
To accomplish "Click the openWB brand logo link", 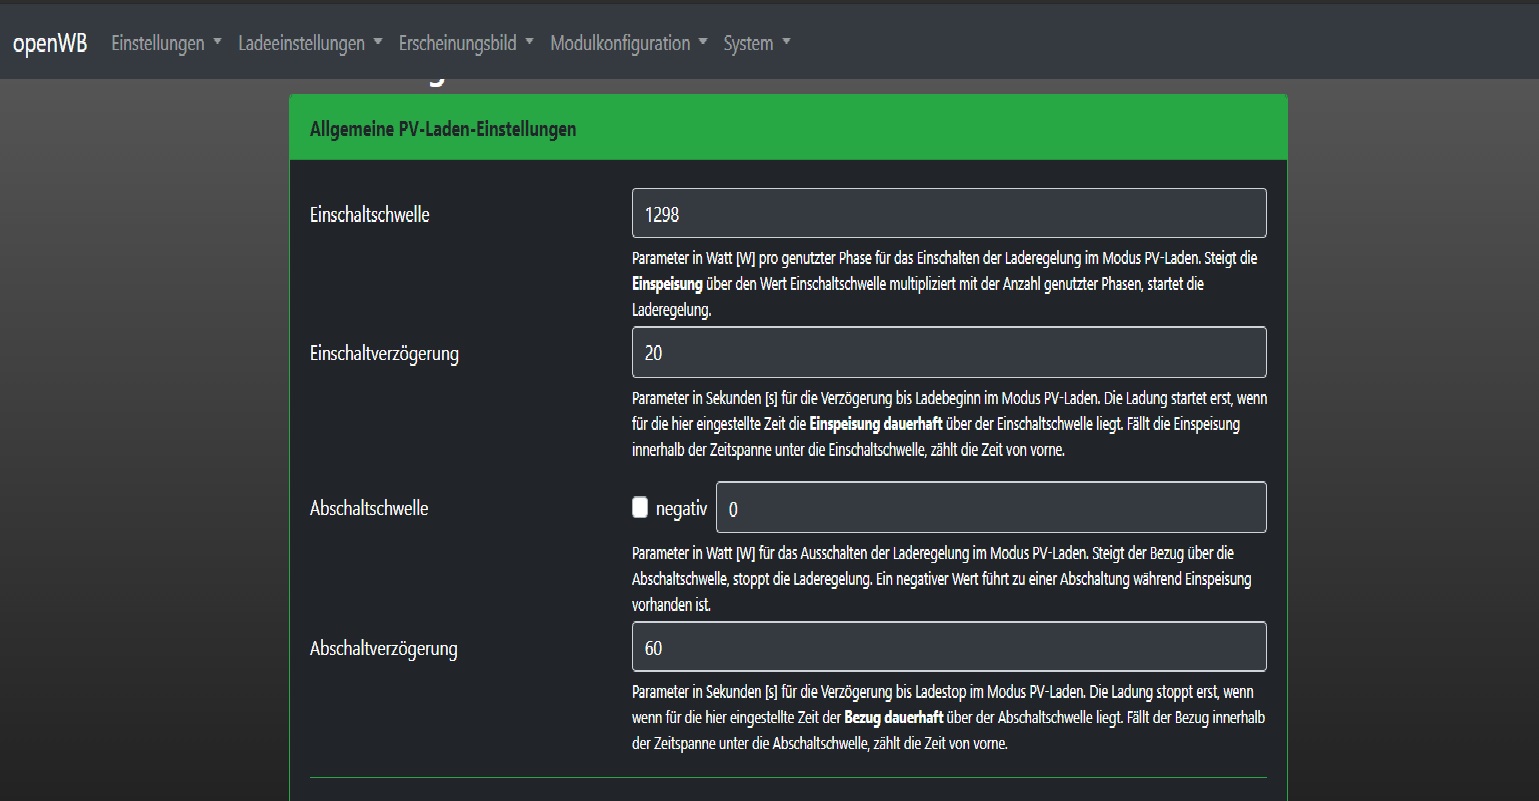I will [x=50, y=43].
